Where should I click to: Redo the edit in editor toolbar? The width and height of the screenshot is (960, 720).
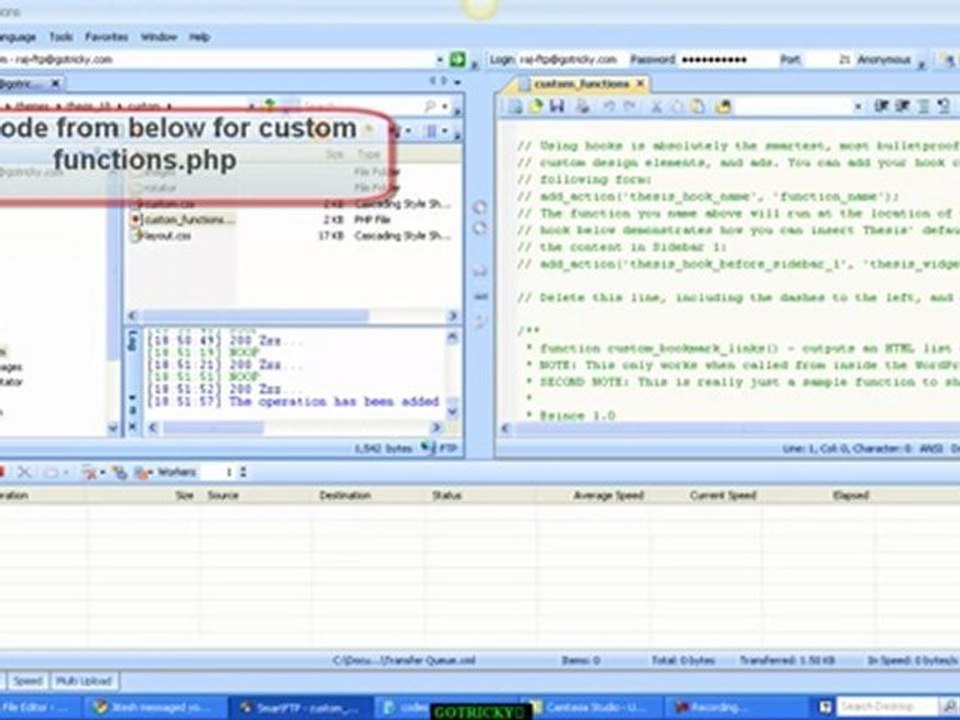click(629, 107)
